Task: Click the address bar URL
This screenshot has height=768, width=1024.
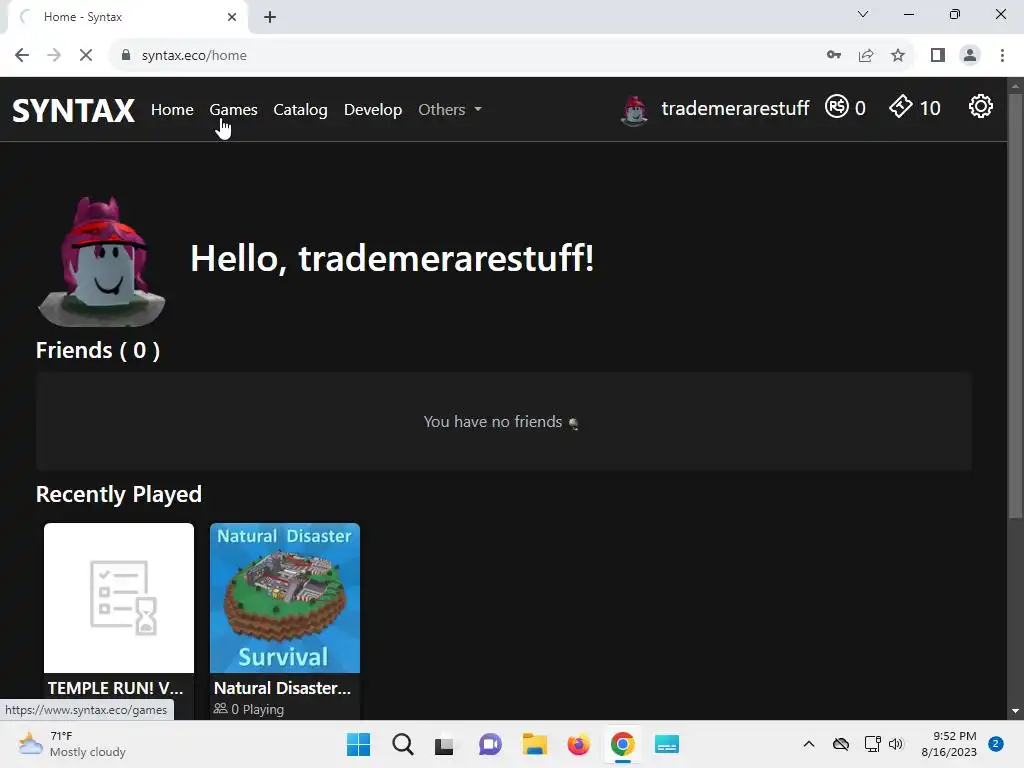Action: pos(194,56)
